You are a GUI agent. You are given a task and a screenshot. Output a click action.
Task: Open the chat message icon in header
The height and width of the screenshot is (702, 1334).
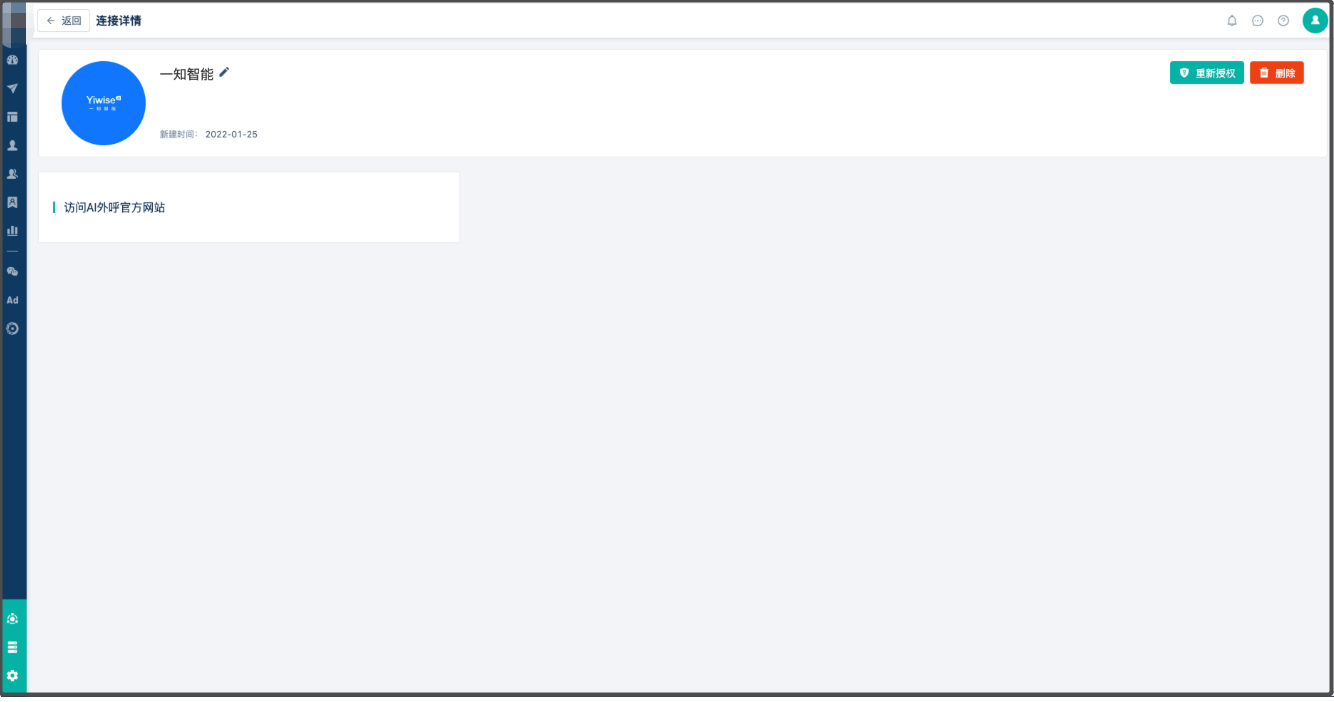[x=1258, y=20]
